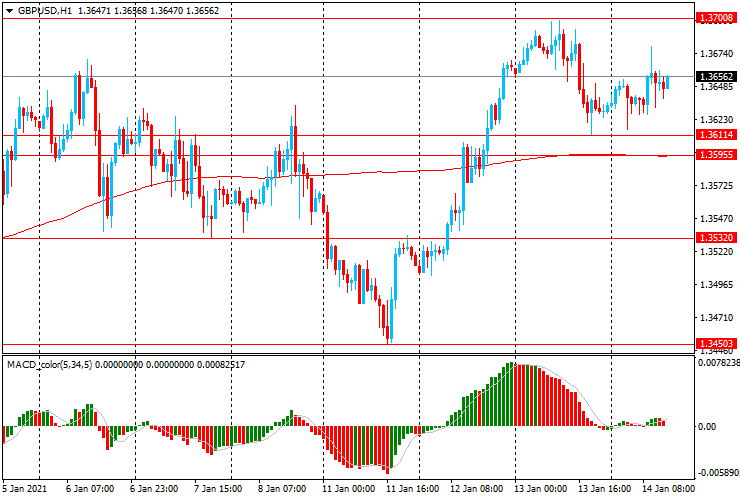Viewport: 740px width, 500px height.
Task: Click the 1.34710 value on price axis
Action: (716, 317)
